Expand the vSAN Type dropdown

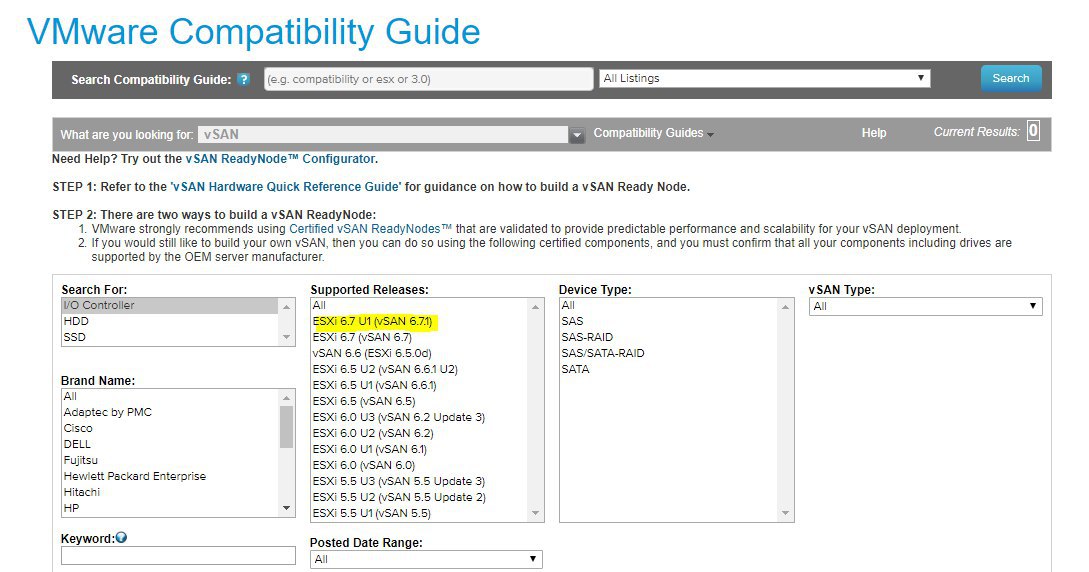point(925,306)
